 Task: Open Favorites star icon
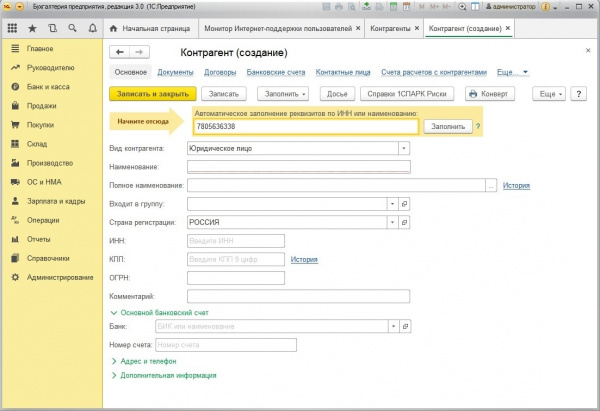pos(33,28)
